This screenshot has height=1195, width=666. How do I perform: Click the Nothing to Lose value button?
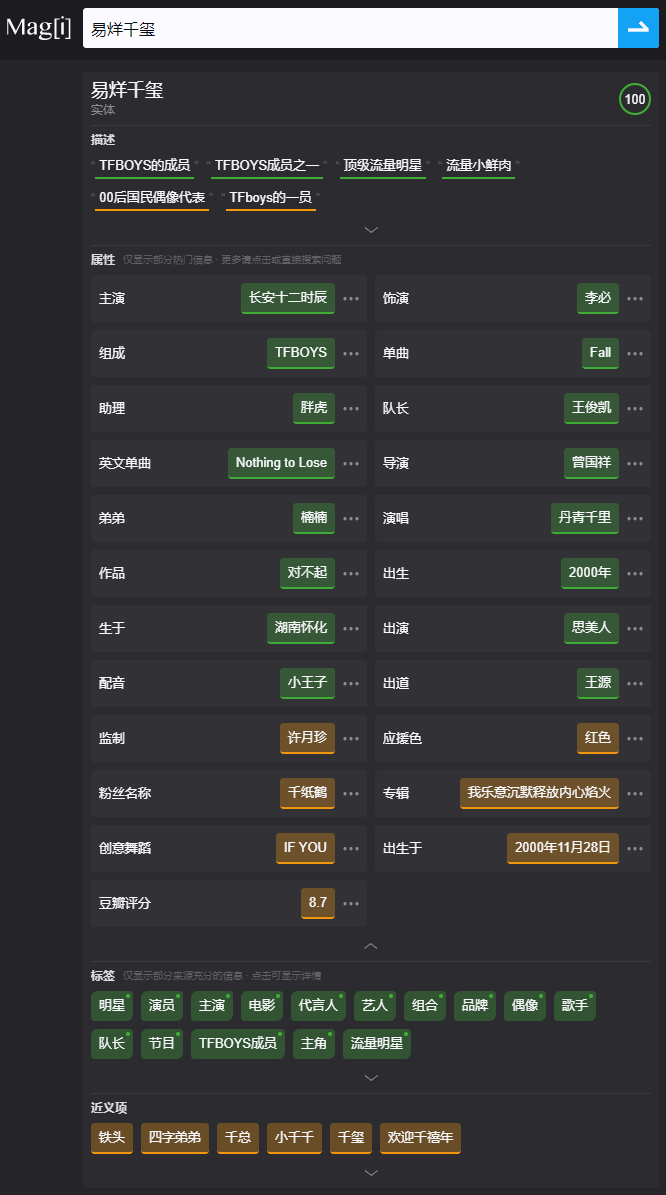coord(281,463)
